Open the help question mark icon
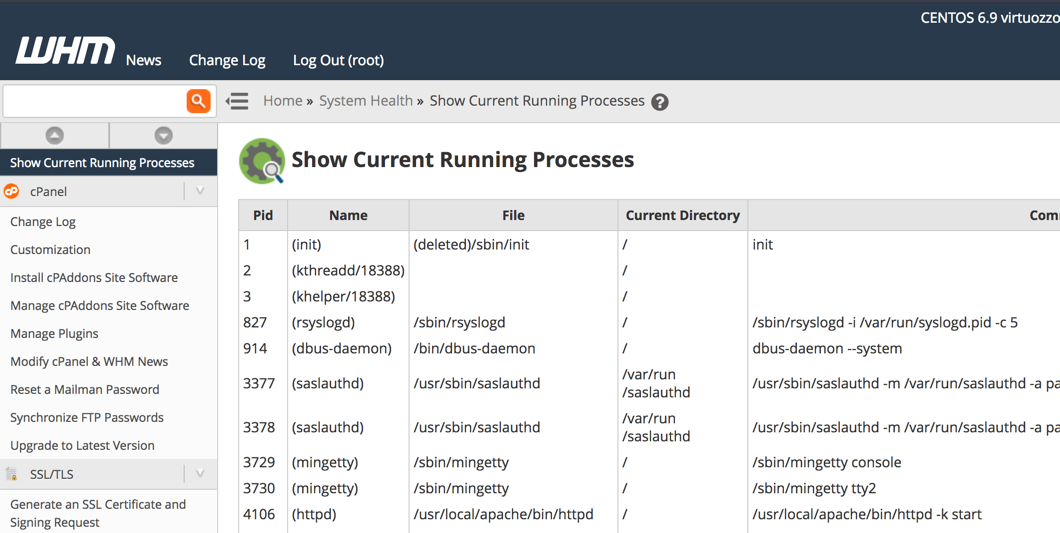This screenshot has width=1060, height=533. pyautogui.click(x=660, y=102)
